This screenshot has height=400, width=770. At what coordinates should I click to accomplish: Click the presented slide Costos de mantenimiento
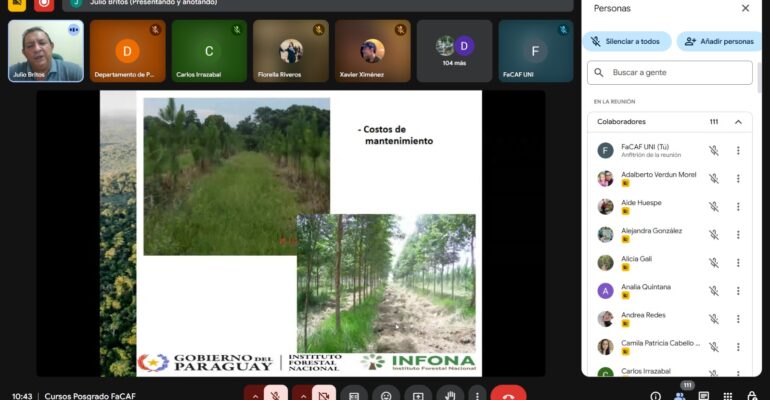[291, 234]
